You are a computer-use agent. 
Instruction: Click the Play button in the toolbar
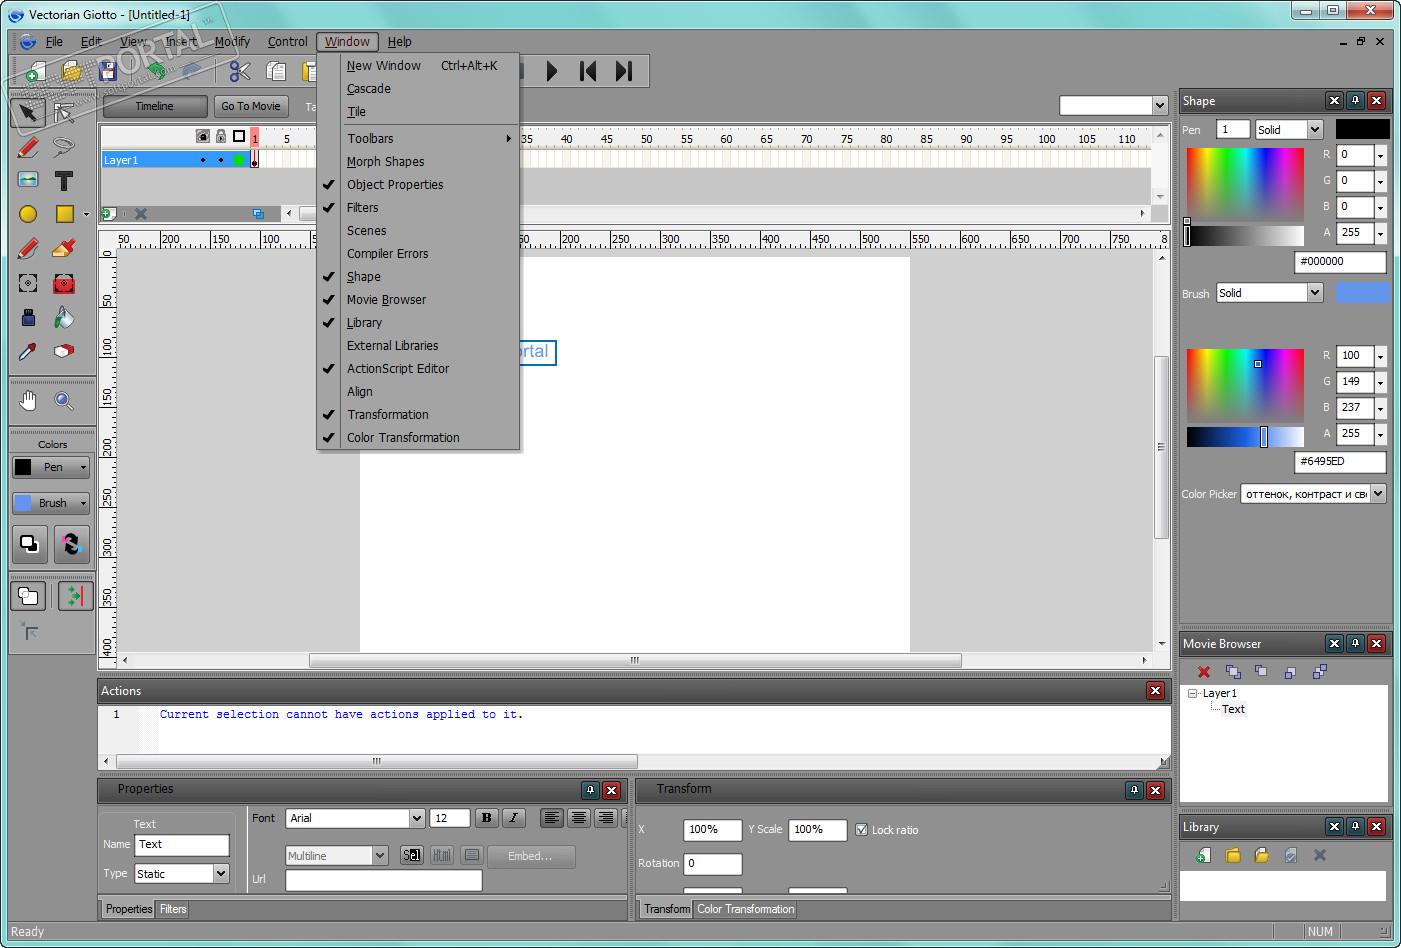point(551,71)
